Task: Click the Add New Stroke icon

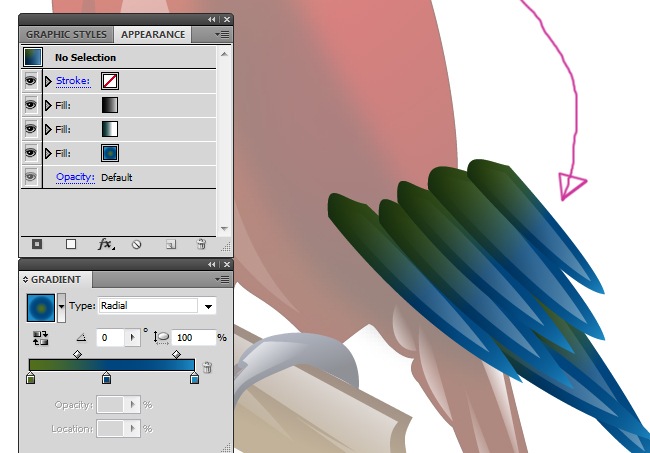Action: click(x=37, y=244)
